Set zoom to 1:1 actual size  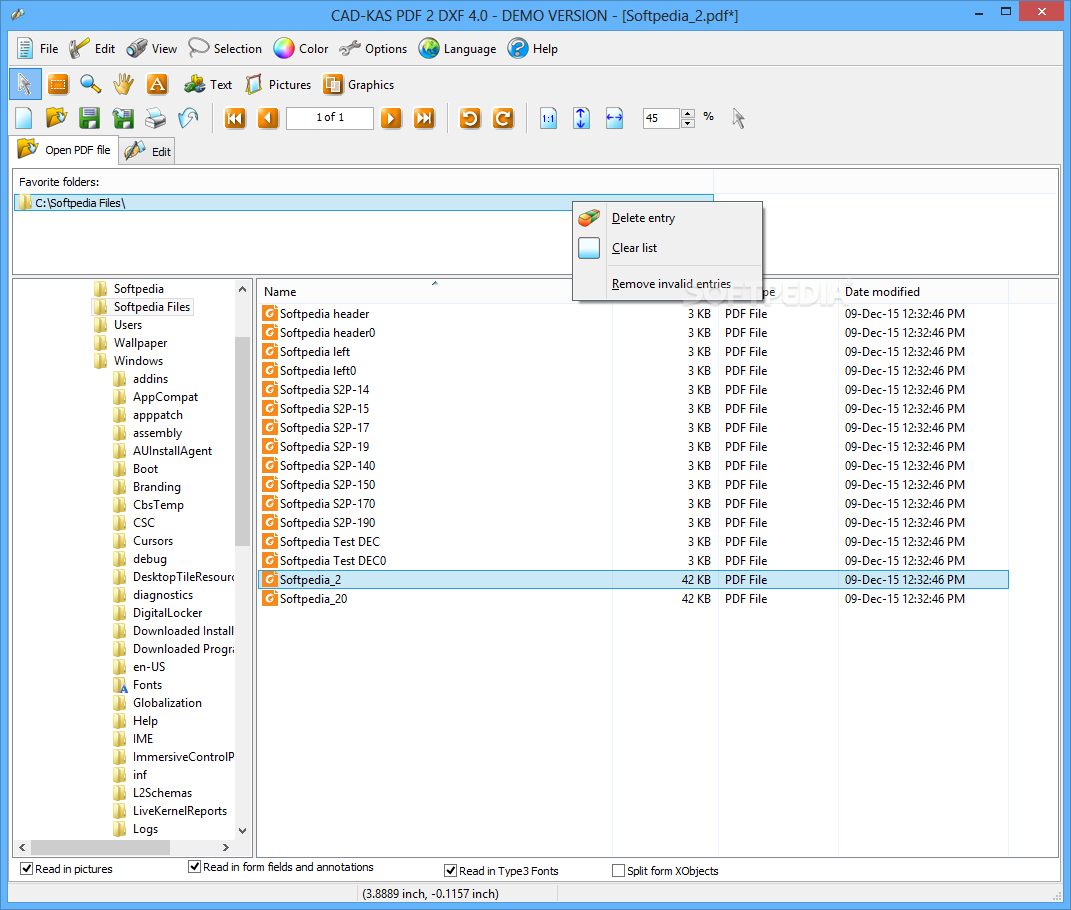(x=548, y=118)
